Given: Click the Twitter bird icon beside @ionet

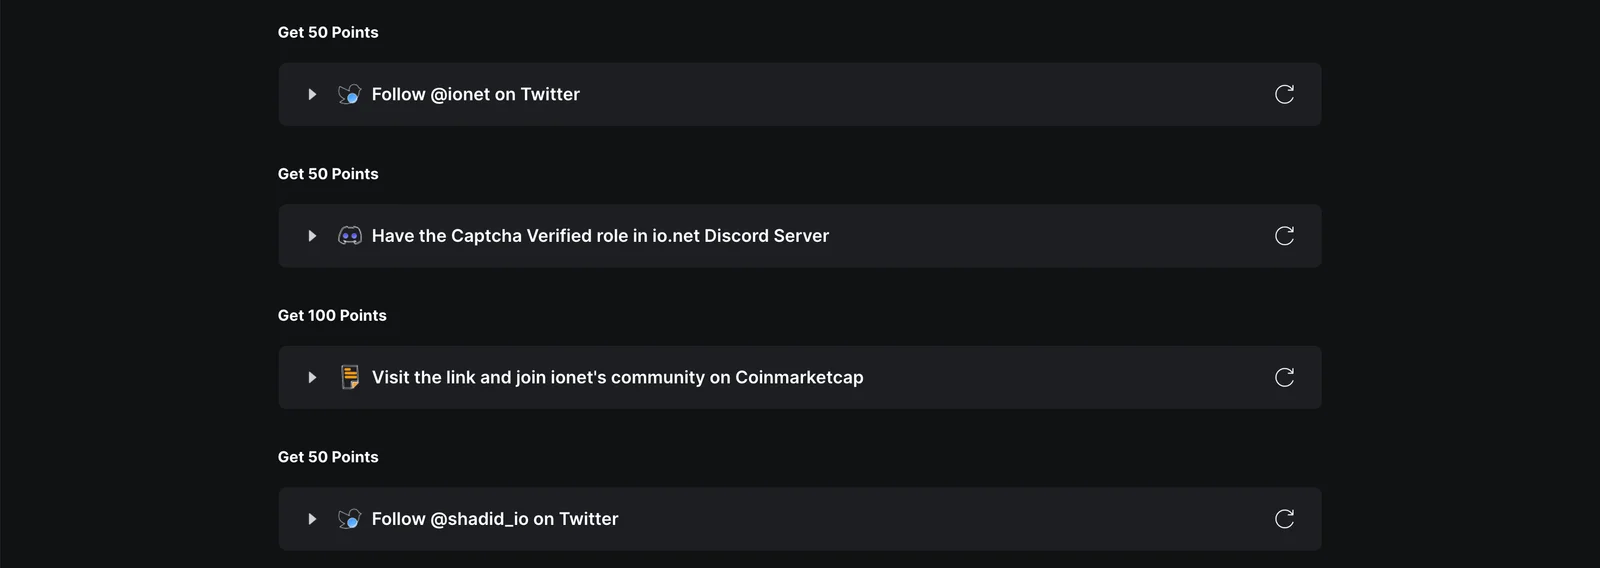Looking at the screenshot, I should tap(350, 94).
